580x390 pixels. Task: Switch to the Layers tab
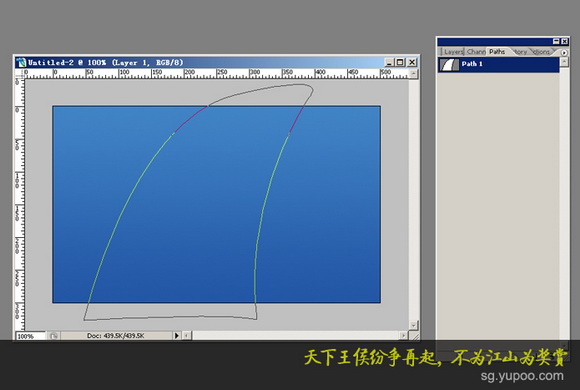click(x=453, y=52)
